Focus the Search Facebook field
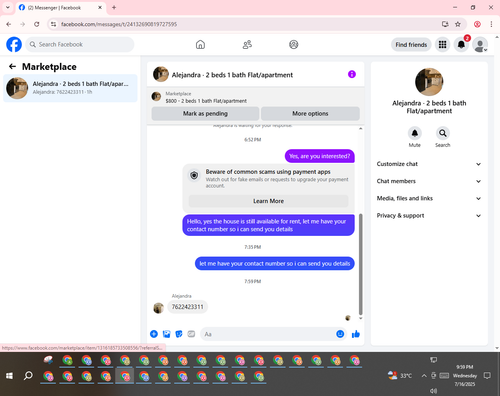 coord(80,44)
